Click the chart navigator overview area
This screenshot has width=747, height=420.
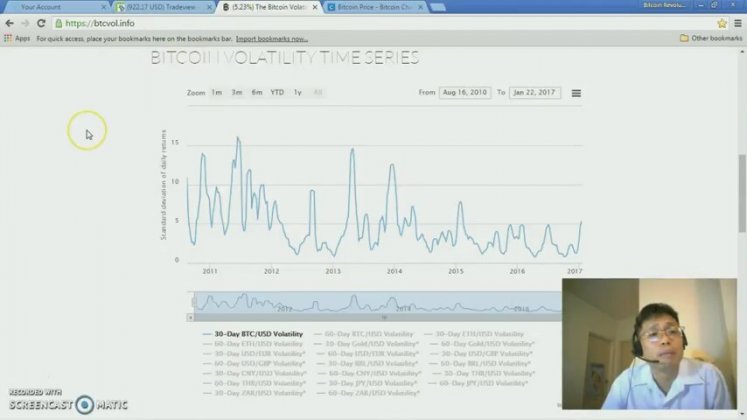[378, 302]
